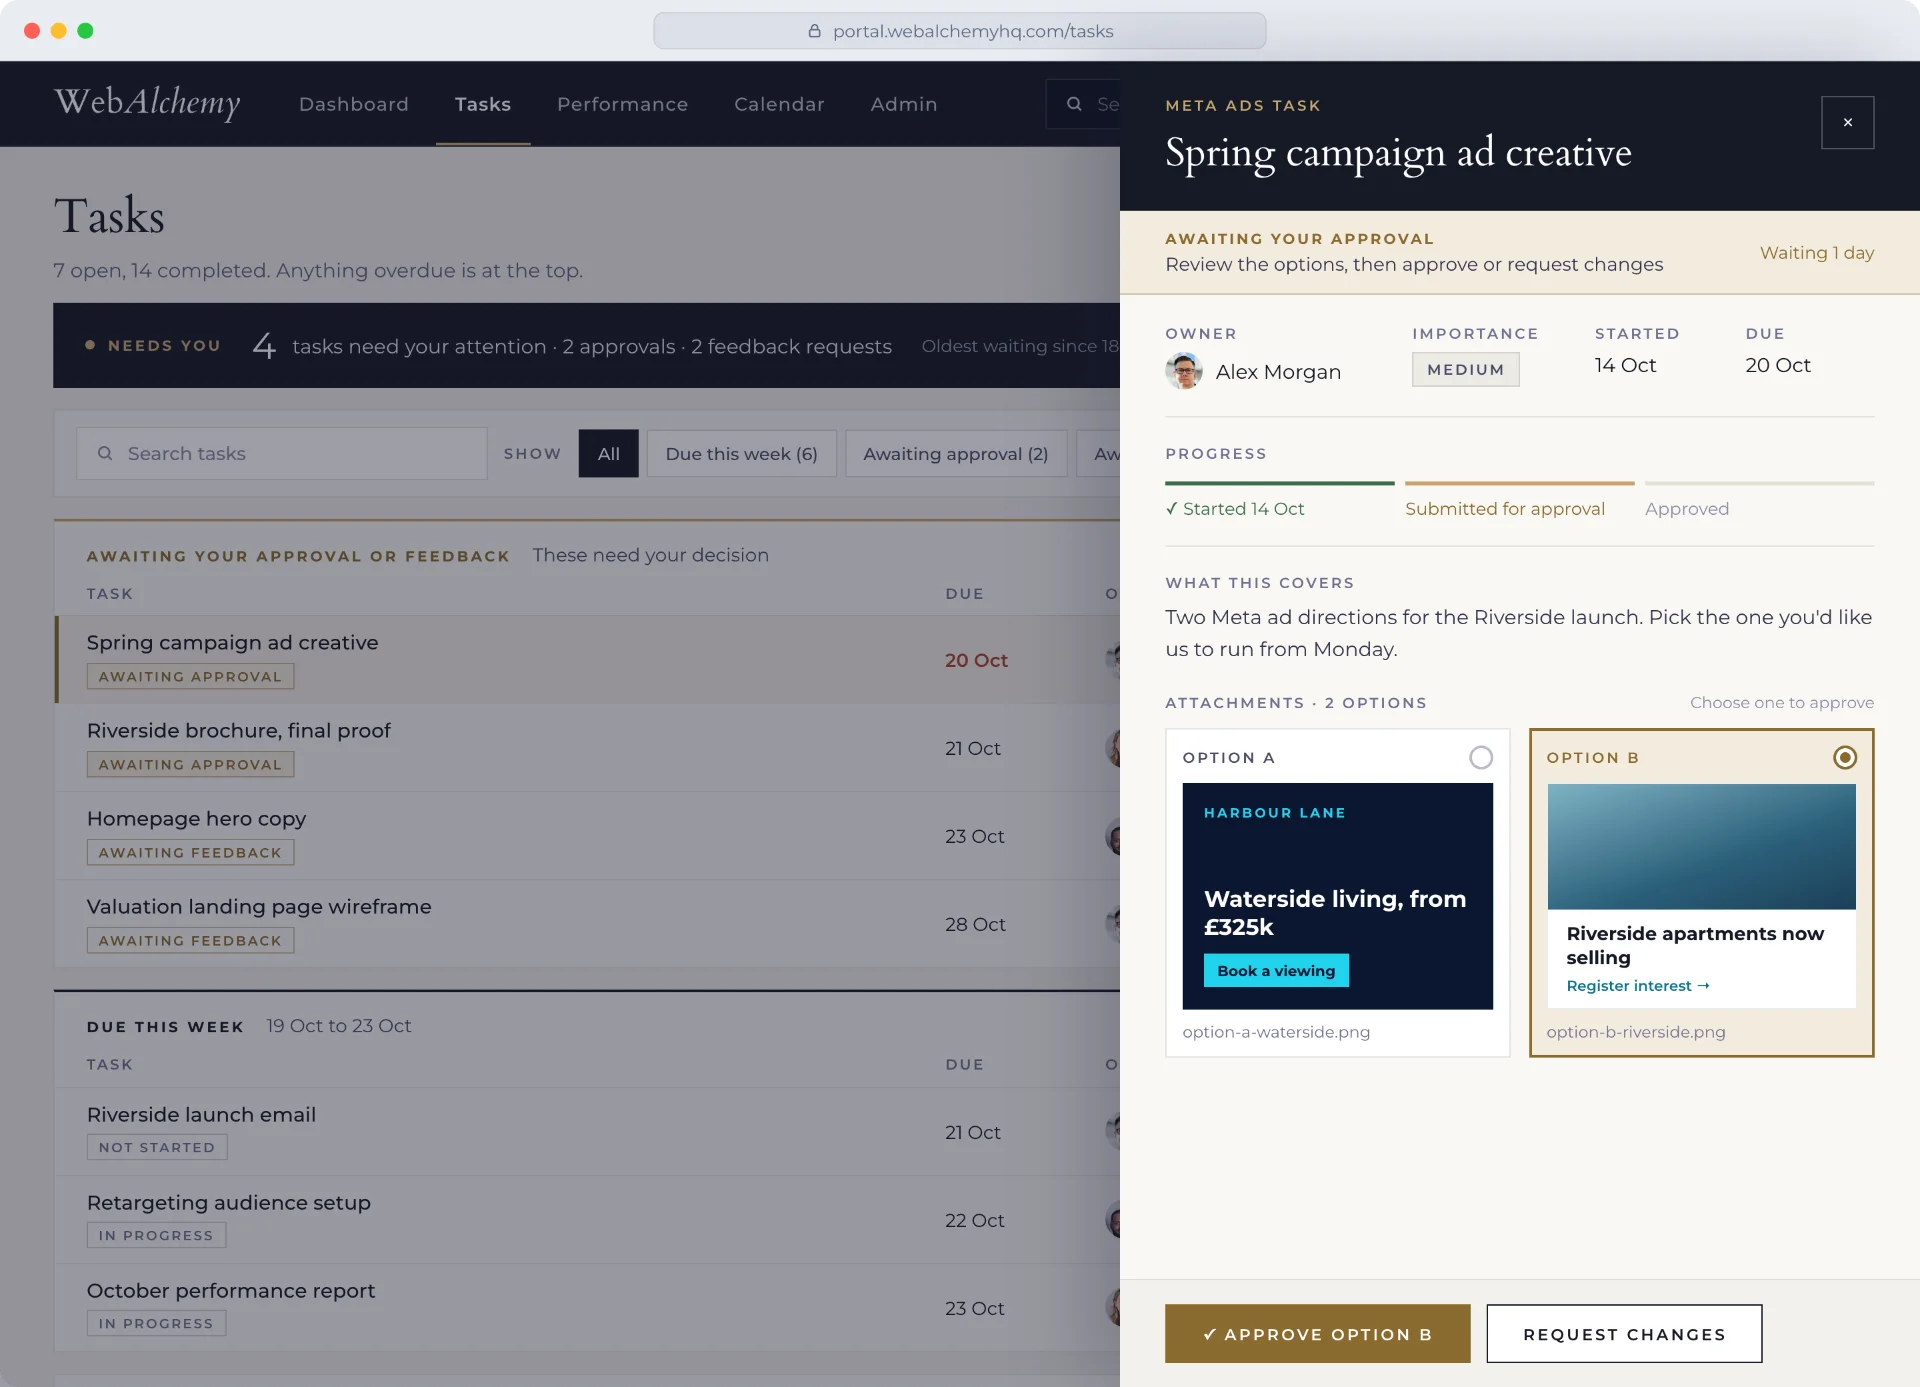Screen dimensions: 1920x1387
Task: Filter by Due this week (6)
Action: pyautogui.click(x=741, y=453)
